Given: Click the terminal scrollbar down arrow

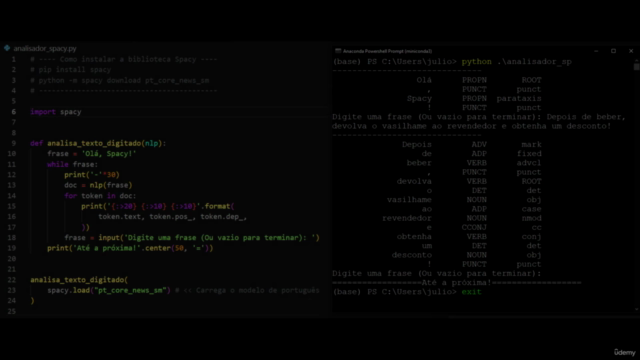Looking at the screenshot, I should click(x=636, y=309).
